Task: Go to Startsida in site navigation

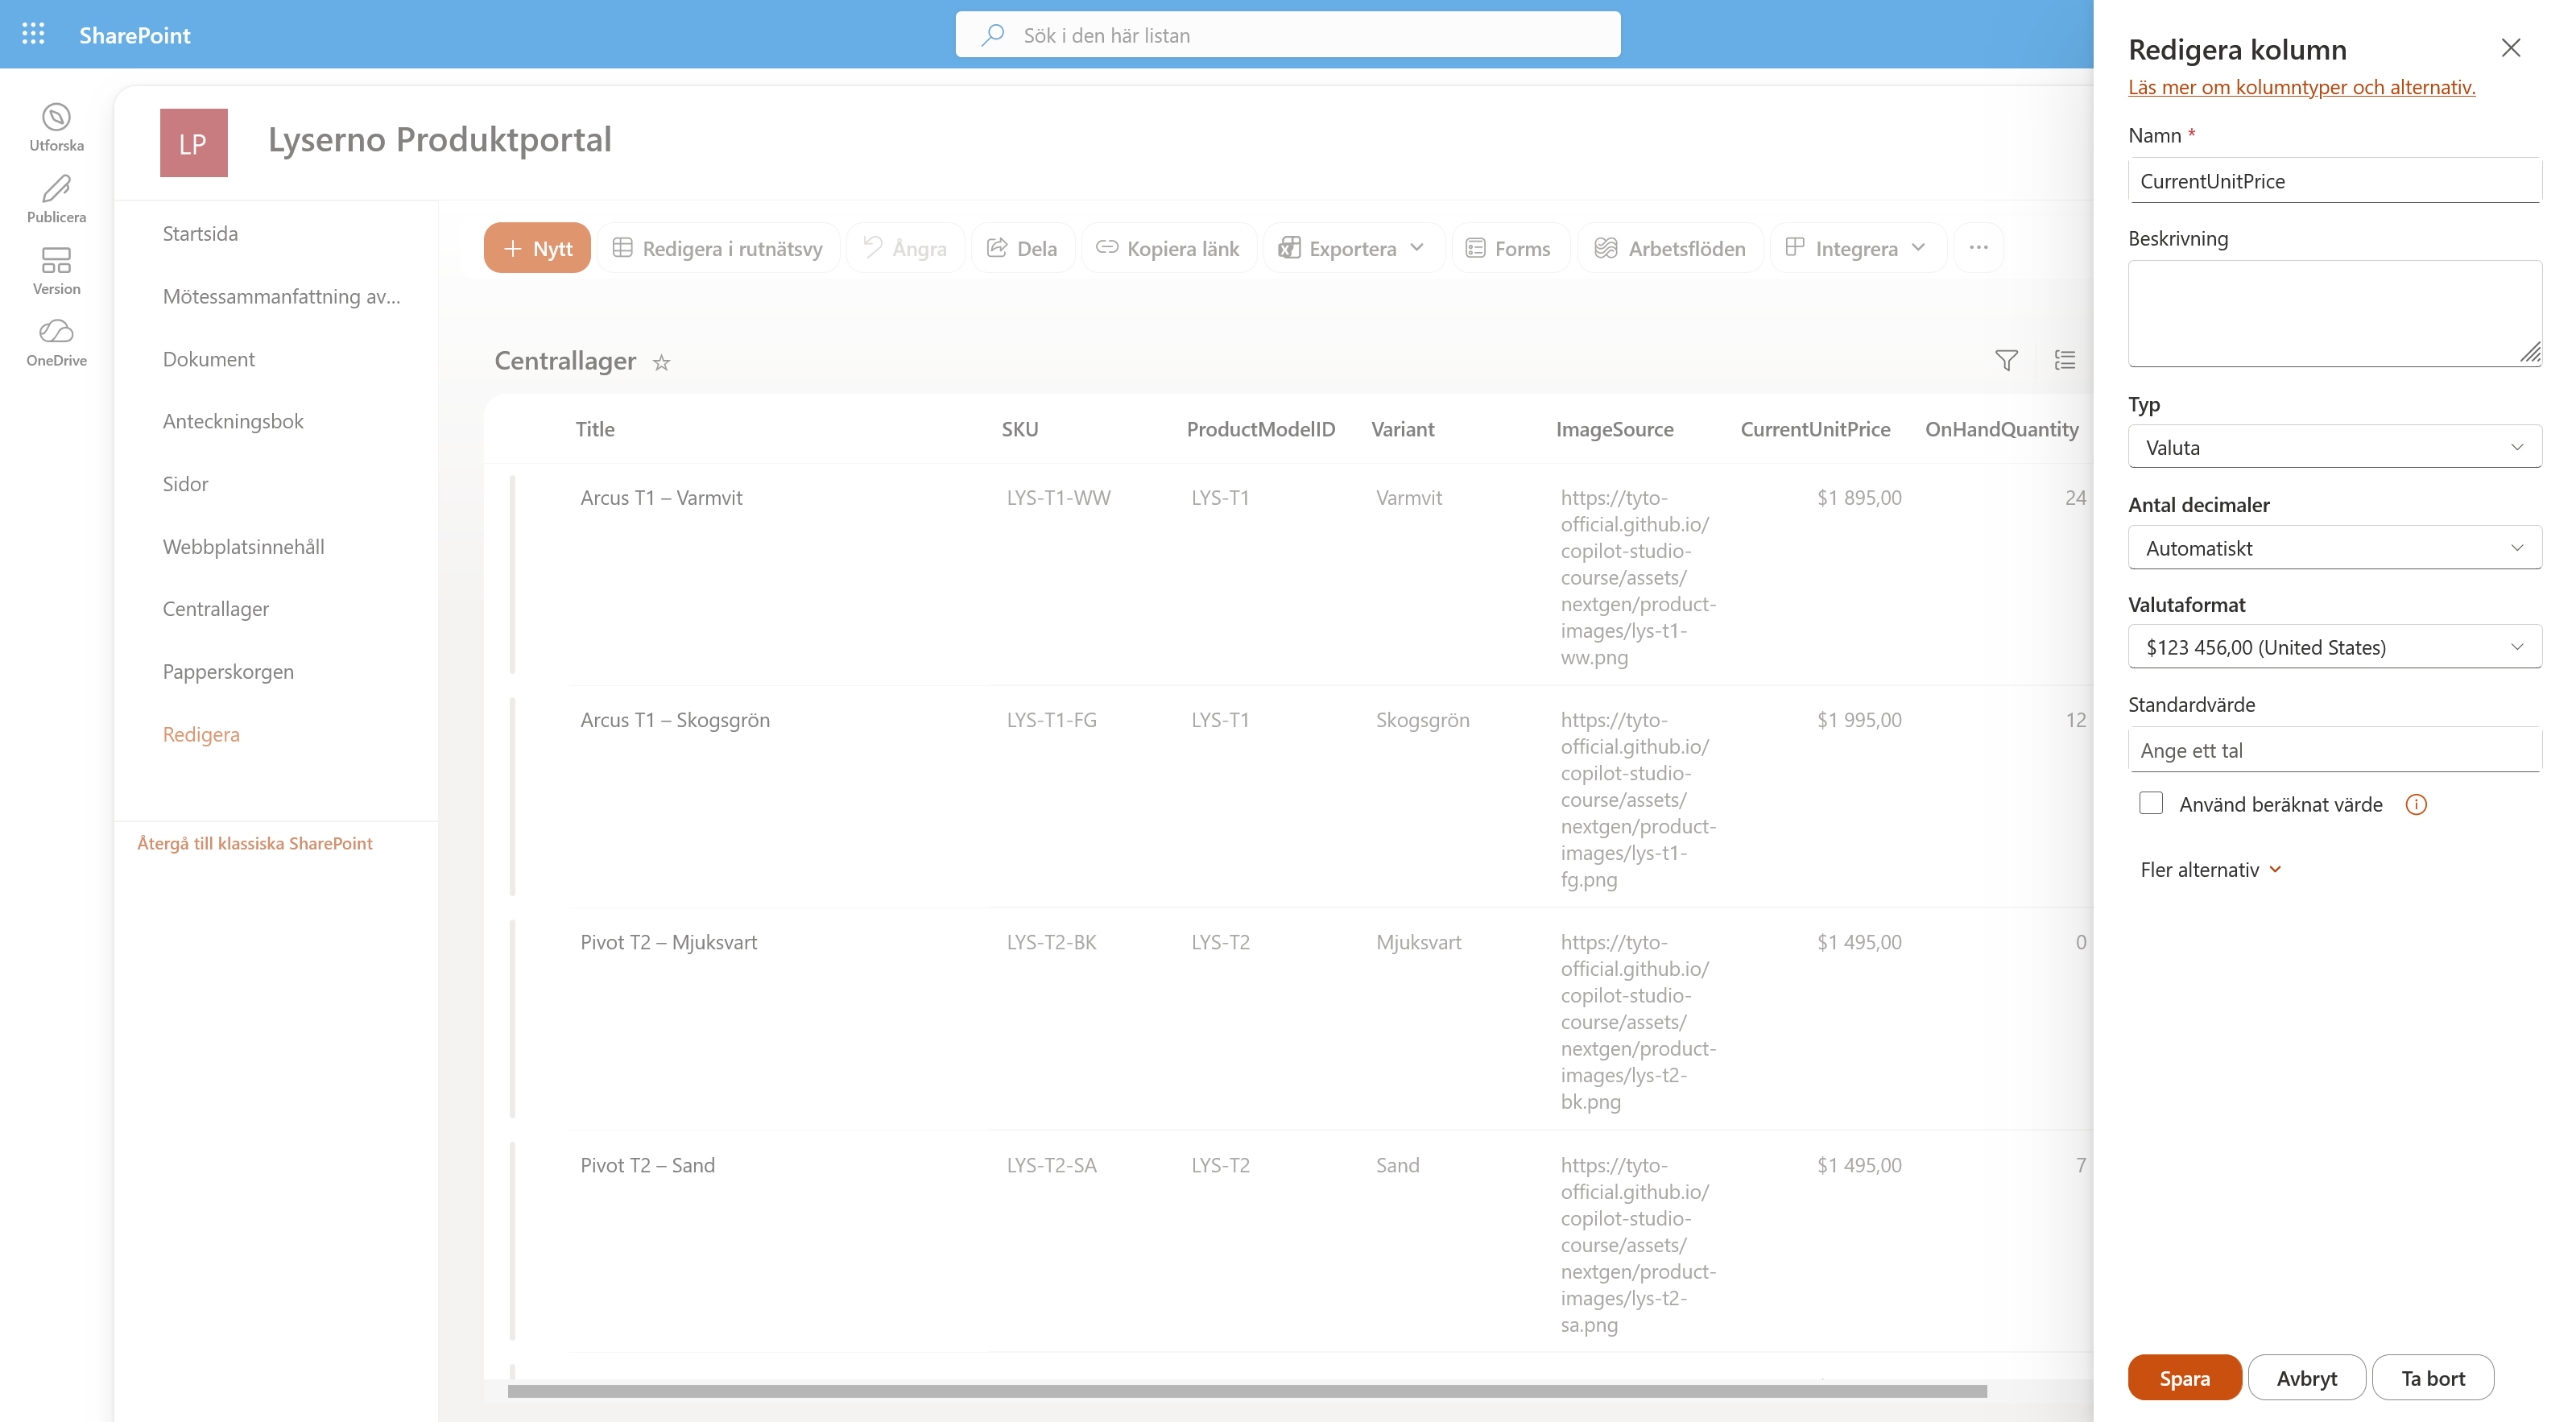Action: pyautogui.click(x=200, y=233)
